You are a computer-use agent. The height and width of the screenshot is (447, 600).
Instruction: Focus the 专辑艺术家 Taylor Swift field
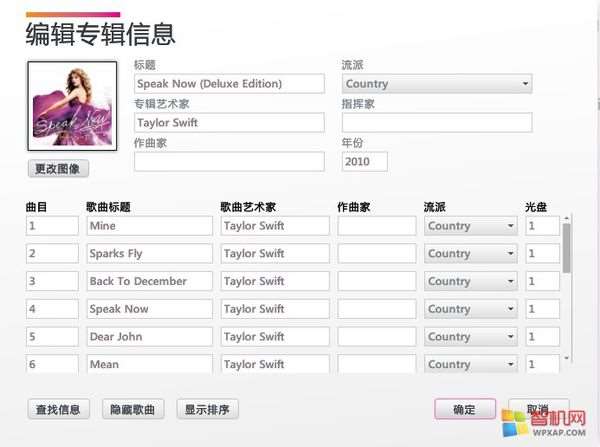[x=230, y=122]
